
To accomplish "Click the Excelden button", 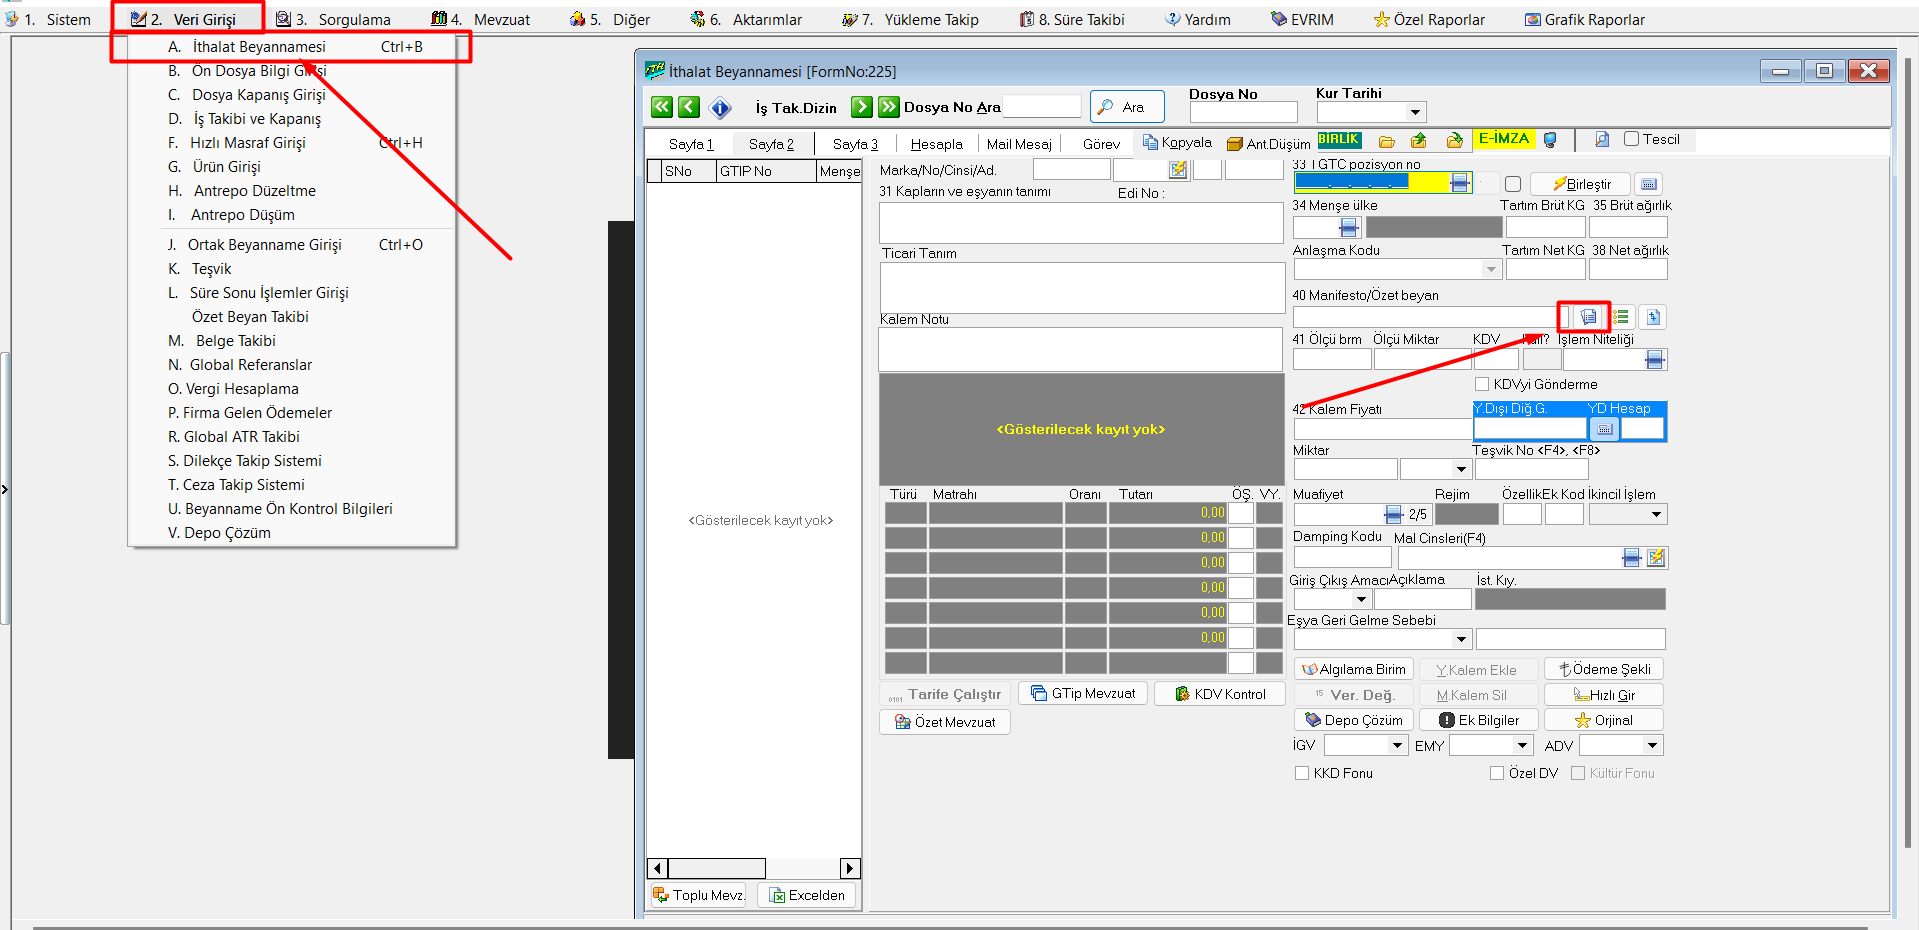I will (x=806, y=895).
